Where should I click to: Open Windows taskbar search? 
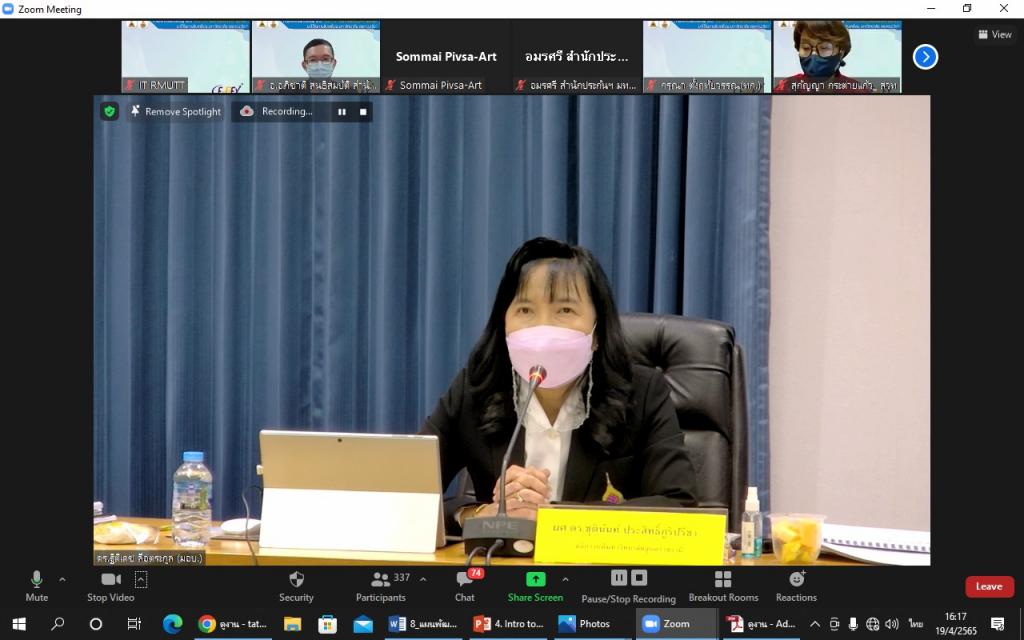click(x=57, y=624)
